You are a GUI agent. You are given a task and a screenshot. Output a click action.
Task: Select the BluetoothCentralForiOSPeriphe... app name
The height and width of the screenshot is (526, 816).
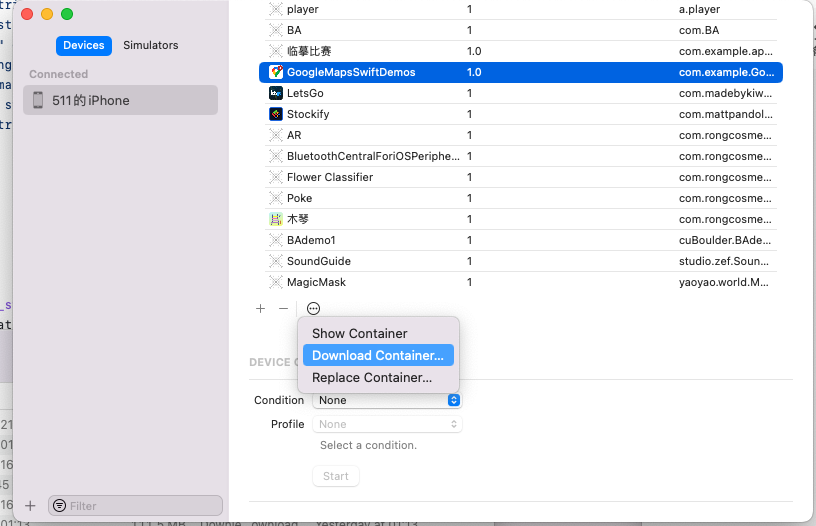(x=373, y=156)
